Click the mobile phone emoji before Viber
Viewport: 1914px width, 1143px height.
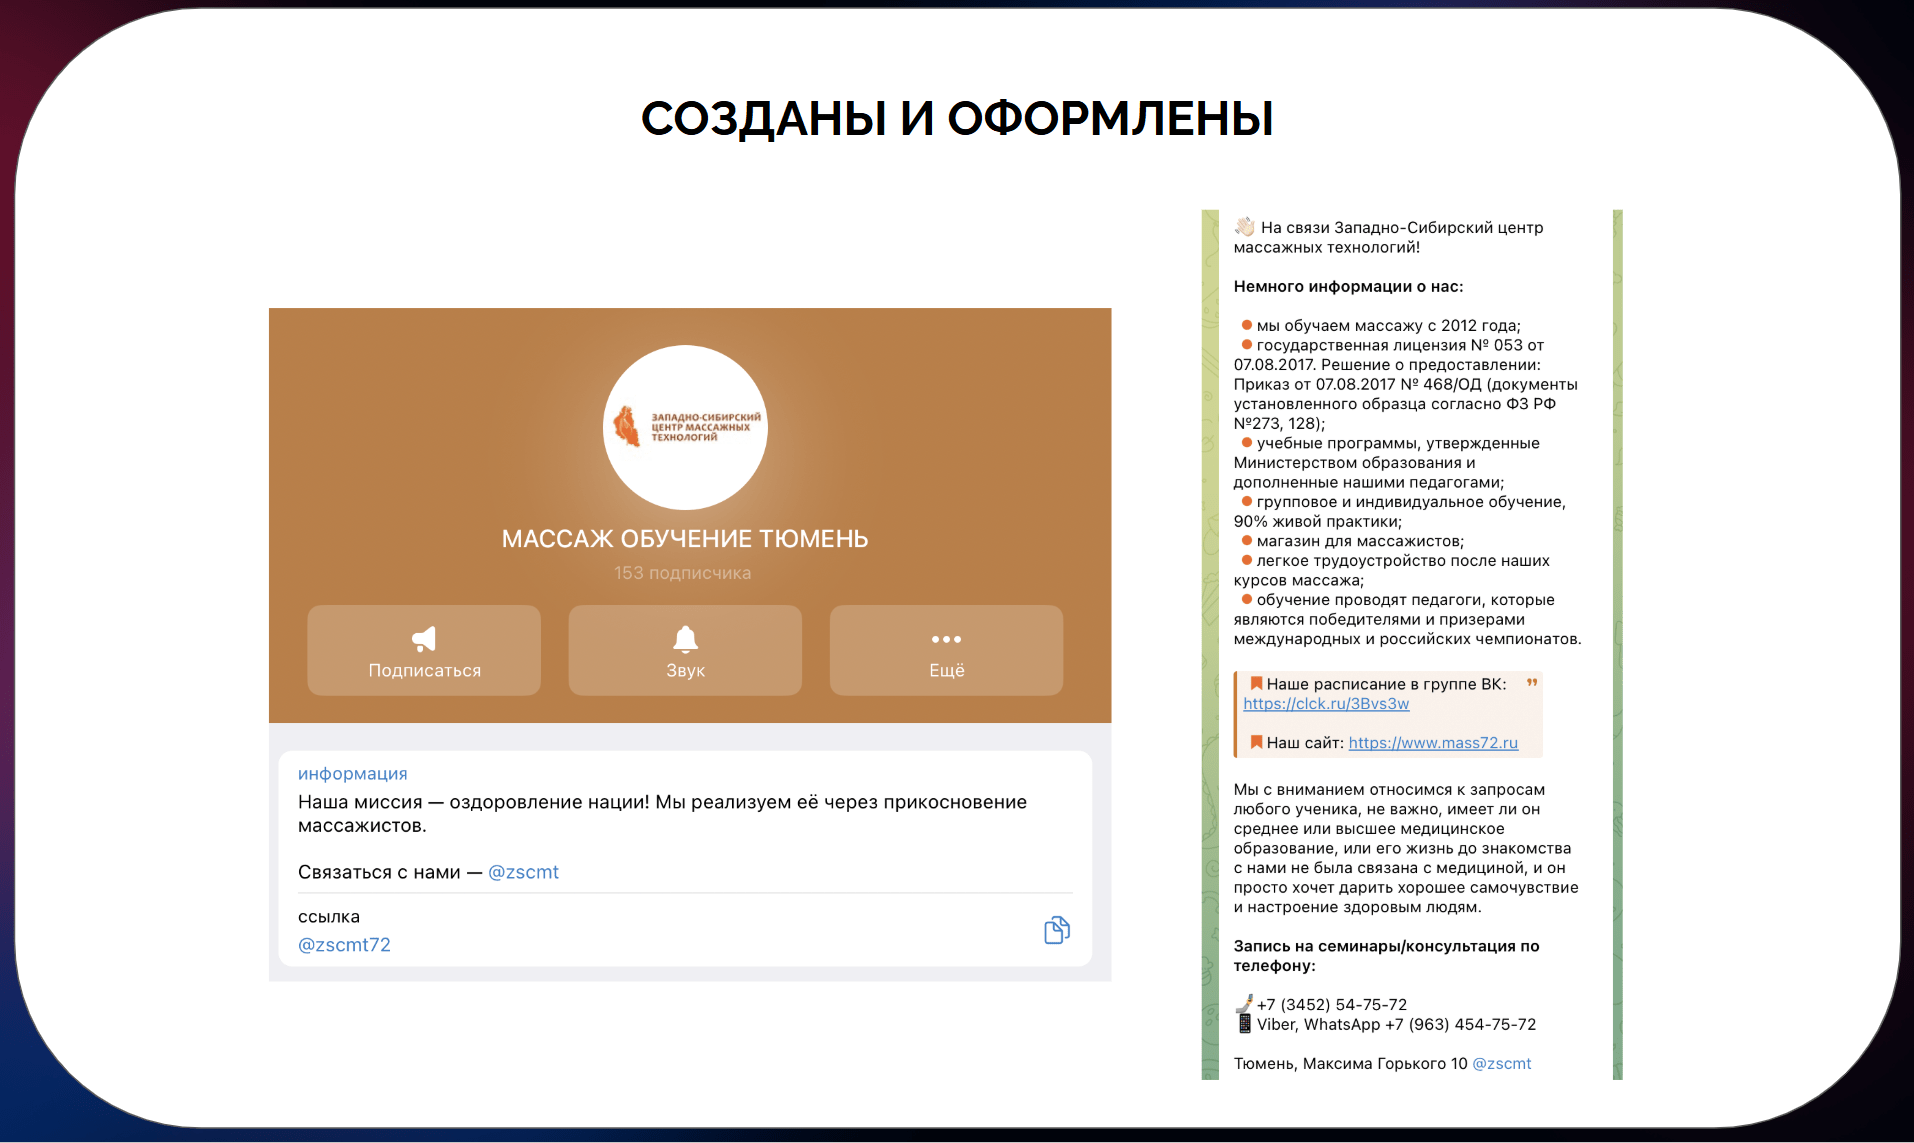pyautogui.click(x=1244, y=1024)
